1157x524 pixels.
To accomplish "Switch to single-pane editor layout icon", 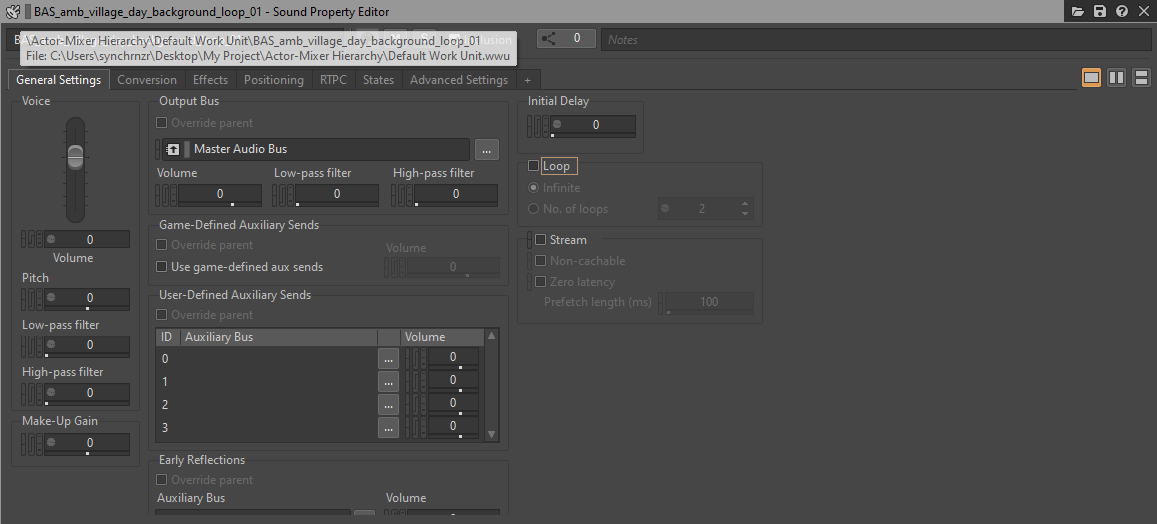I will [x=1091, y=77].
